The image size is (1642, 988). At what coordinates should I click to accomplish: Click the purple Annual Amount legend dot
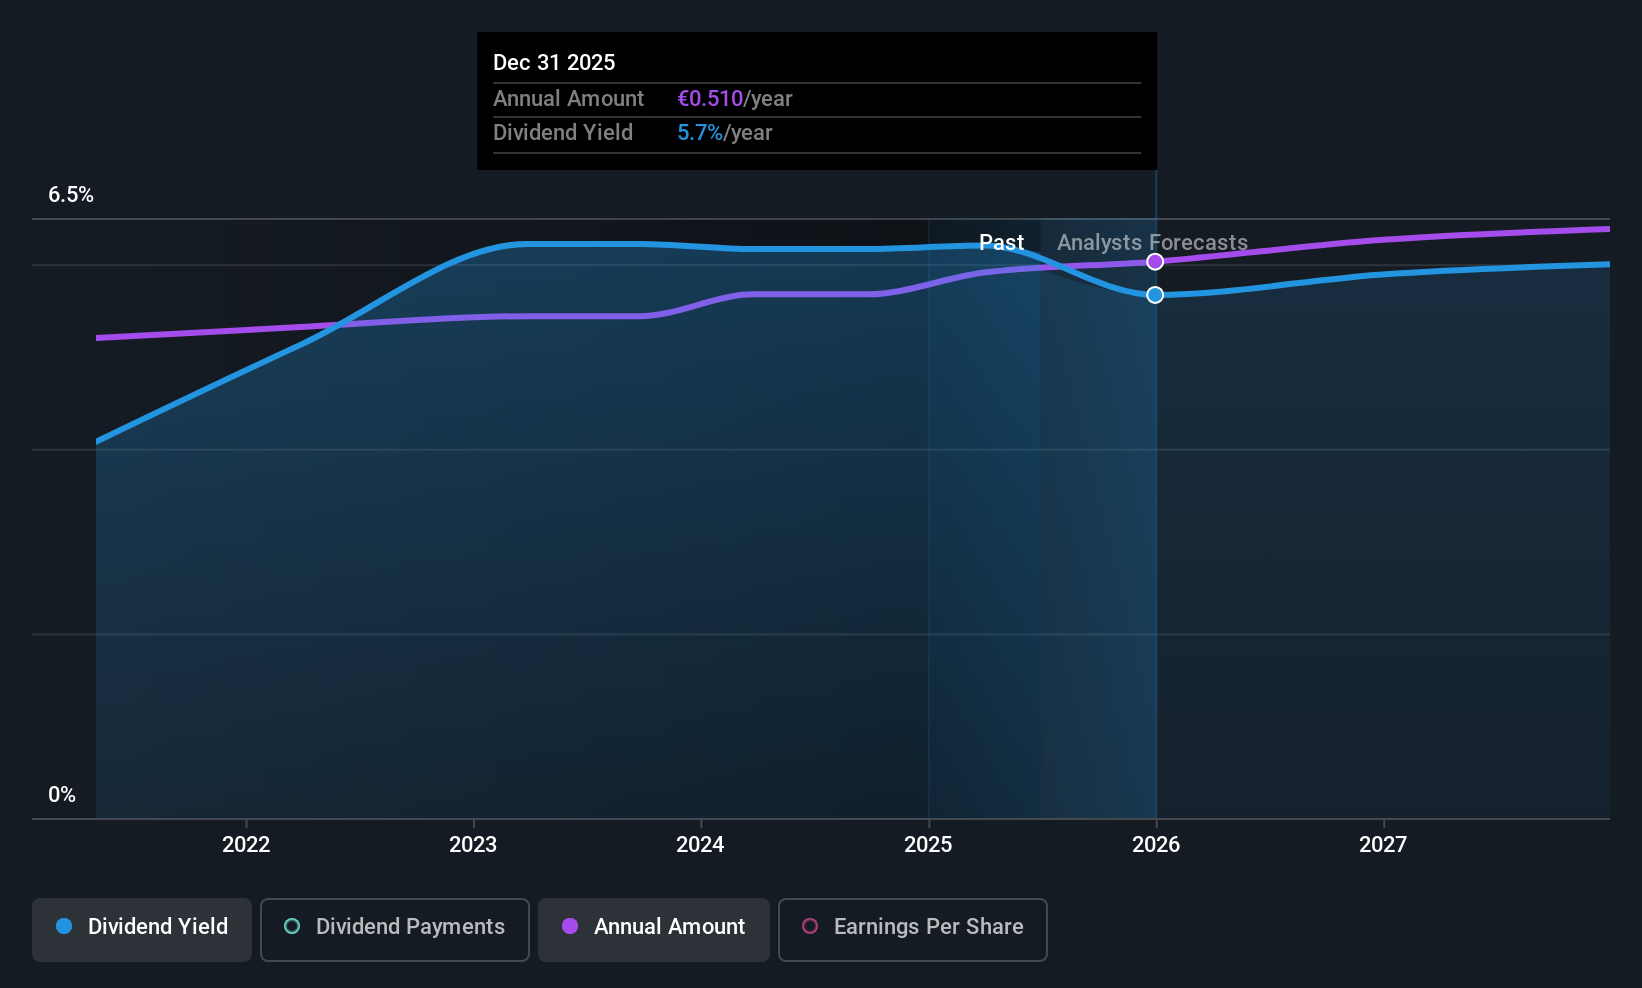(x=570, y=926)
